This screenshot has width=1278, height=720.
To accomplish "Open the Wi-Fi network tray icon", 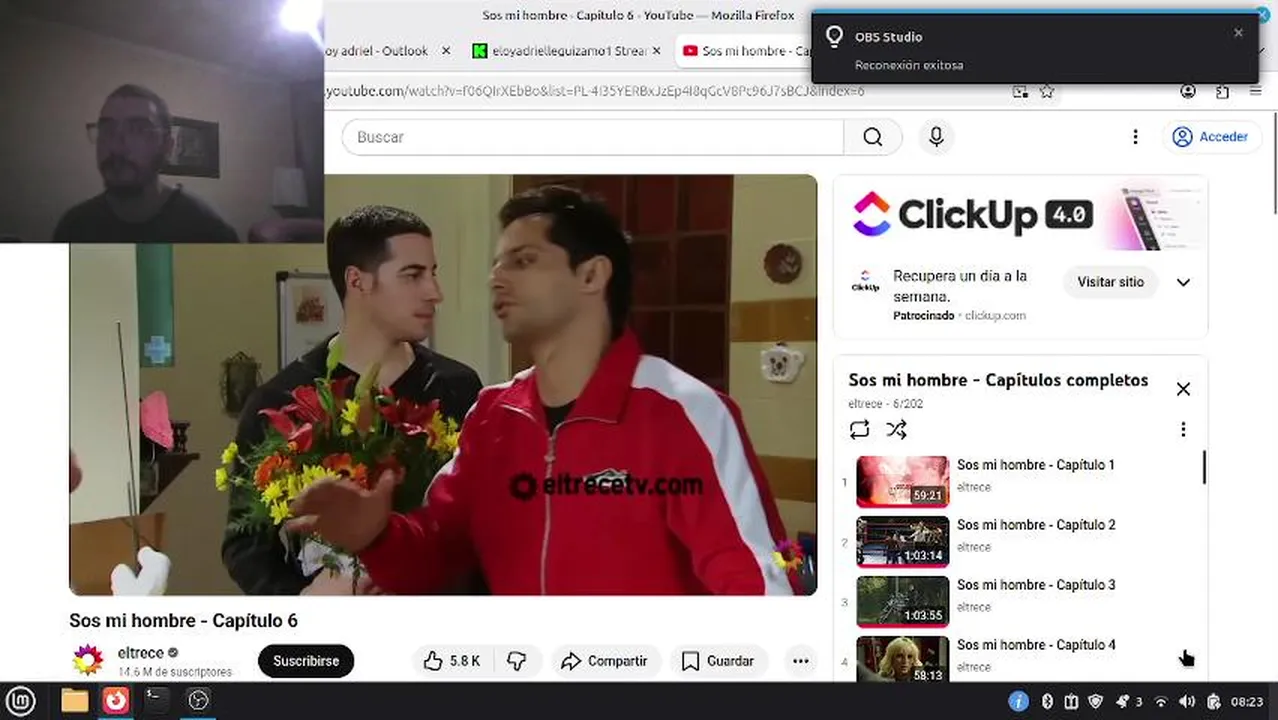I will [1160, 701].
